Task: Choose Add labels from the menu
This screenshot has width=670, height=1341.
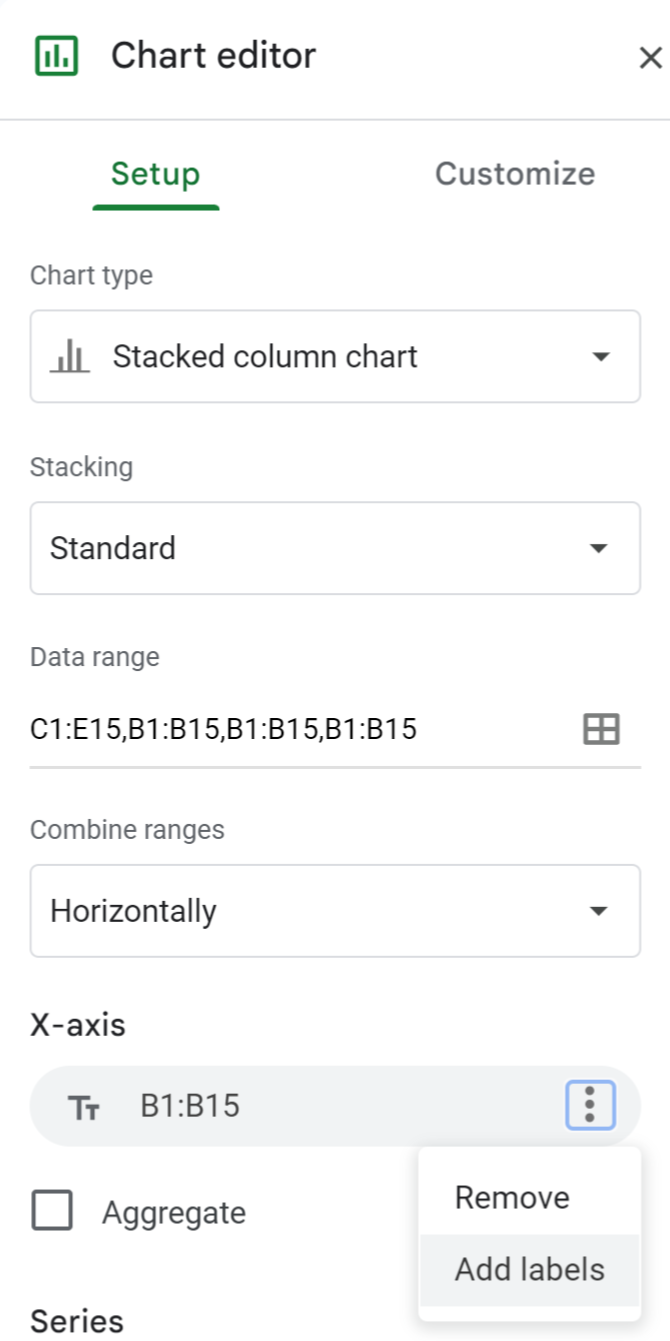Action: tap(529, 1269)
